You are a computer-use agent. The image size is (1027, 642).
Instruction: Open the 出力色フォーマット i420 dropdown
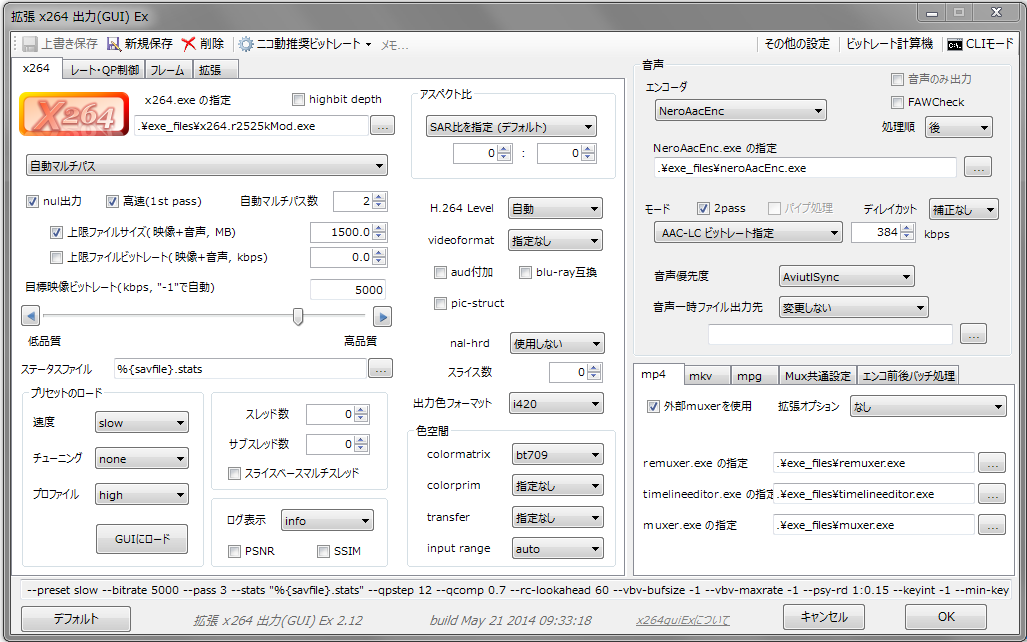click(x=557, y=404)
